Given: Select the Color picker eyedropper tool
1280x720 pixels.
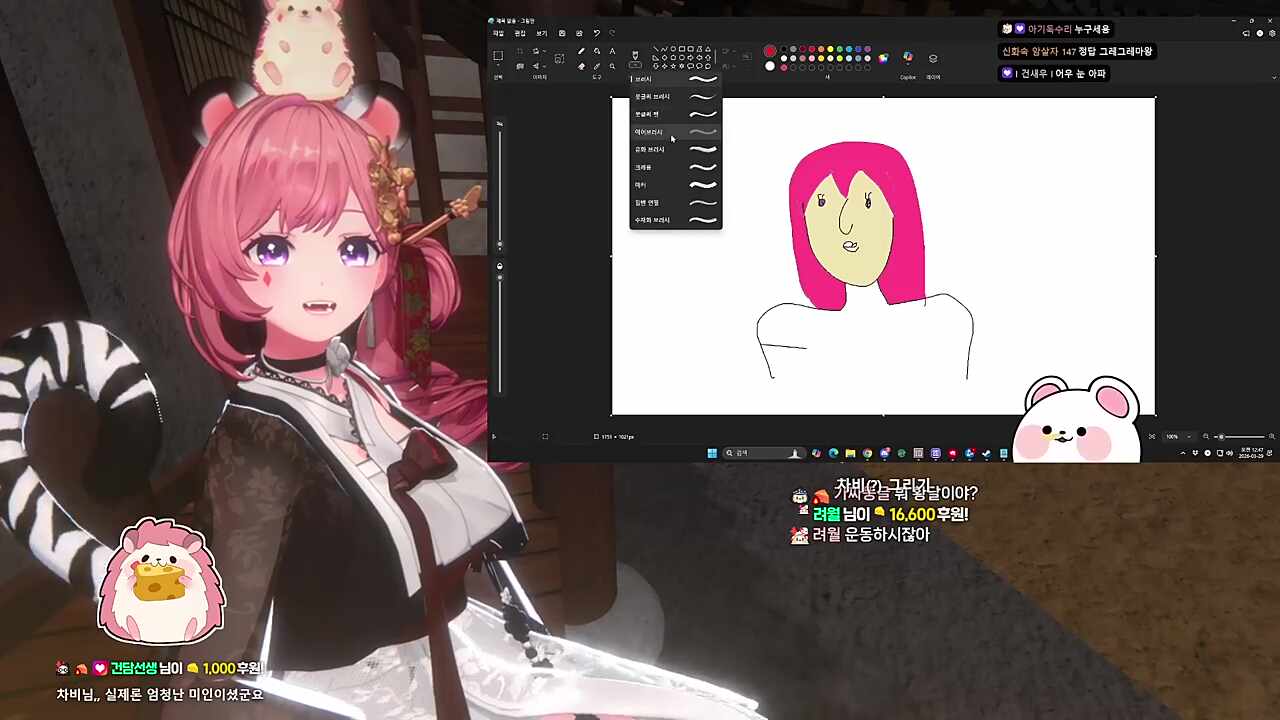Looking at the screenshot, I should point(597,66).
